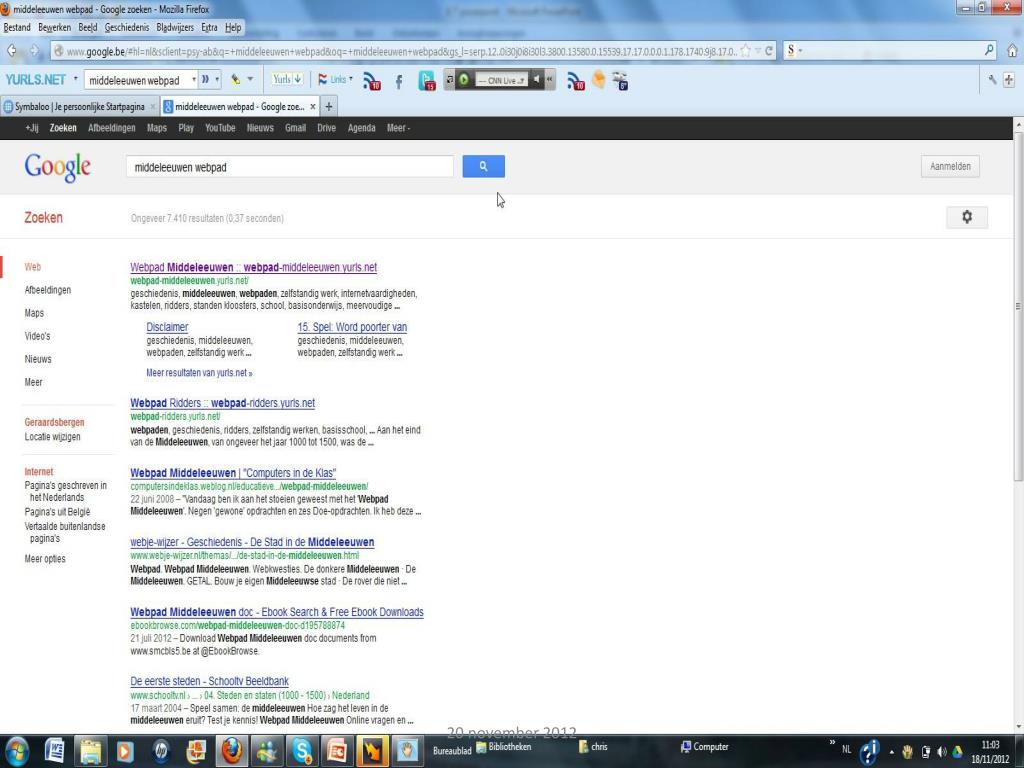The height and width of the screenshot is (768, 1024).
Task: Click the taskbar volume speaker icon
Action: 942,752
